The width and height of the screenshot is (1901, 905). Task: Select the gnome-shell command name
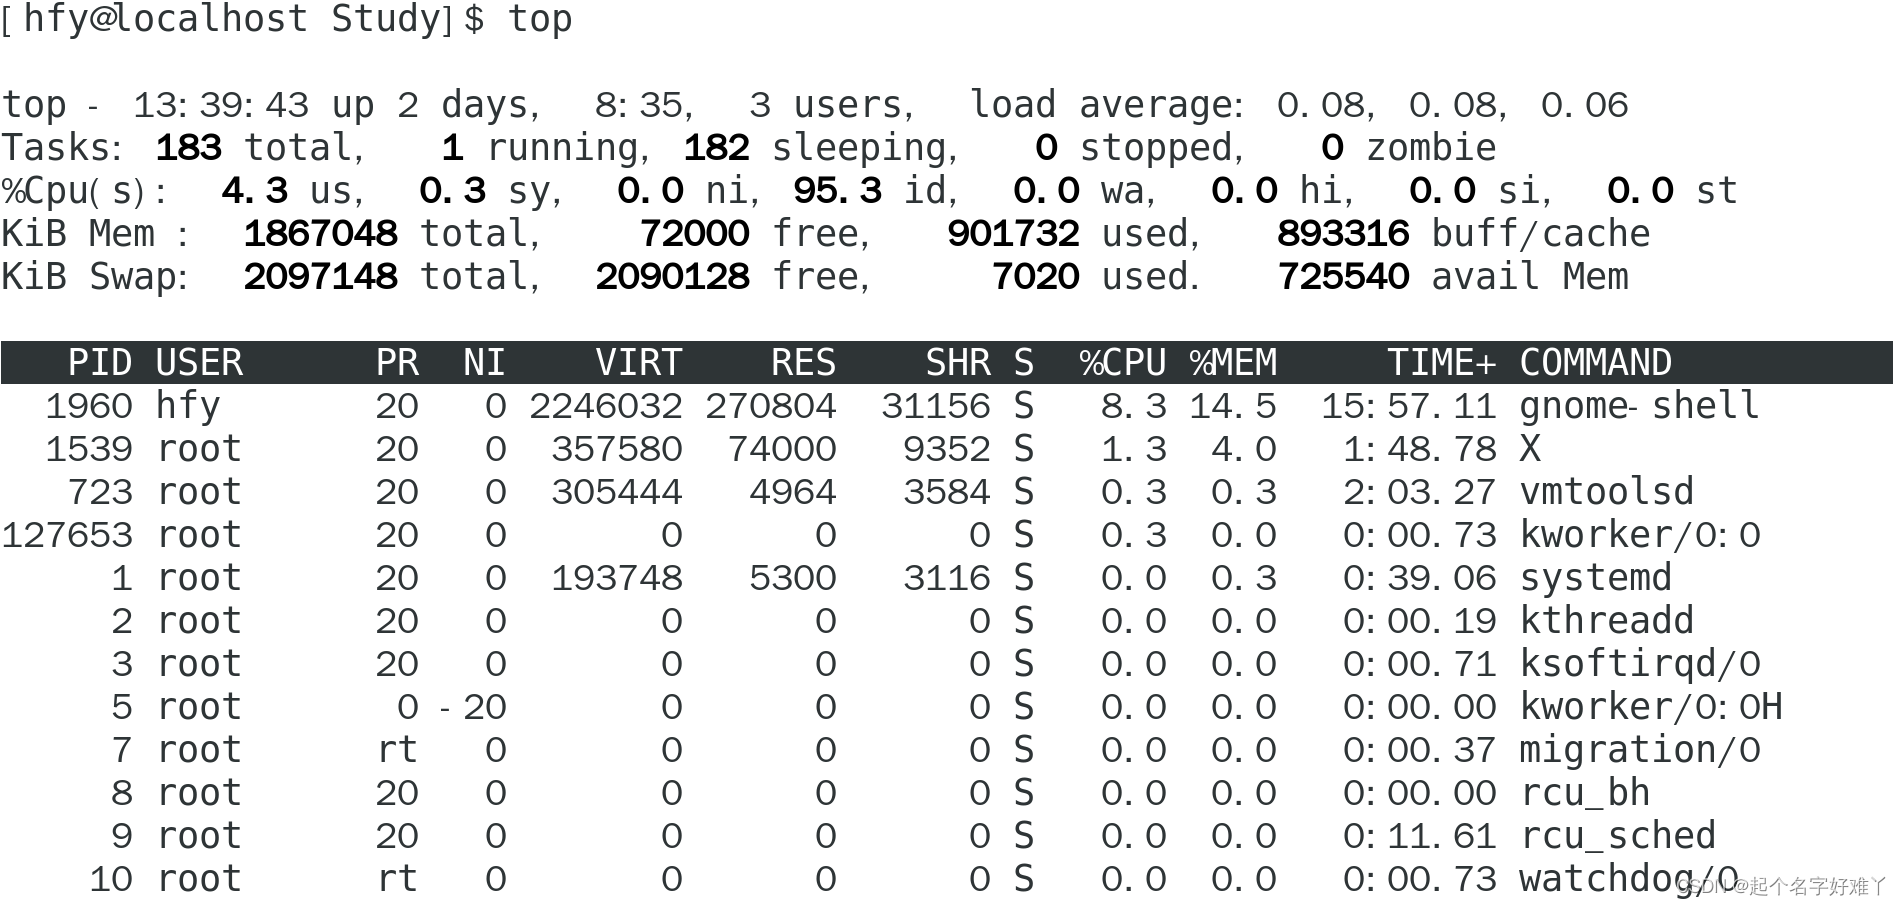pos(1639,406)
